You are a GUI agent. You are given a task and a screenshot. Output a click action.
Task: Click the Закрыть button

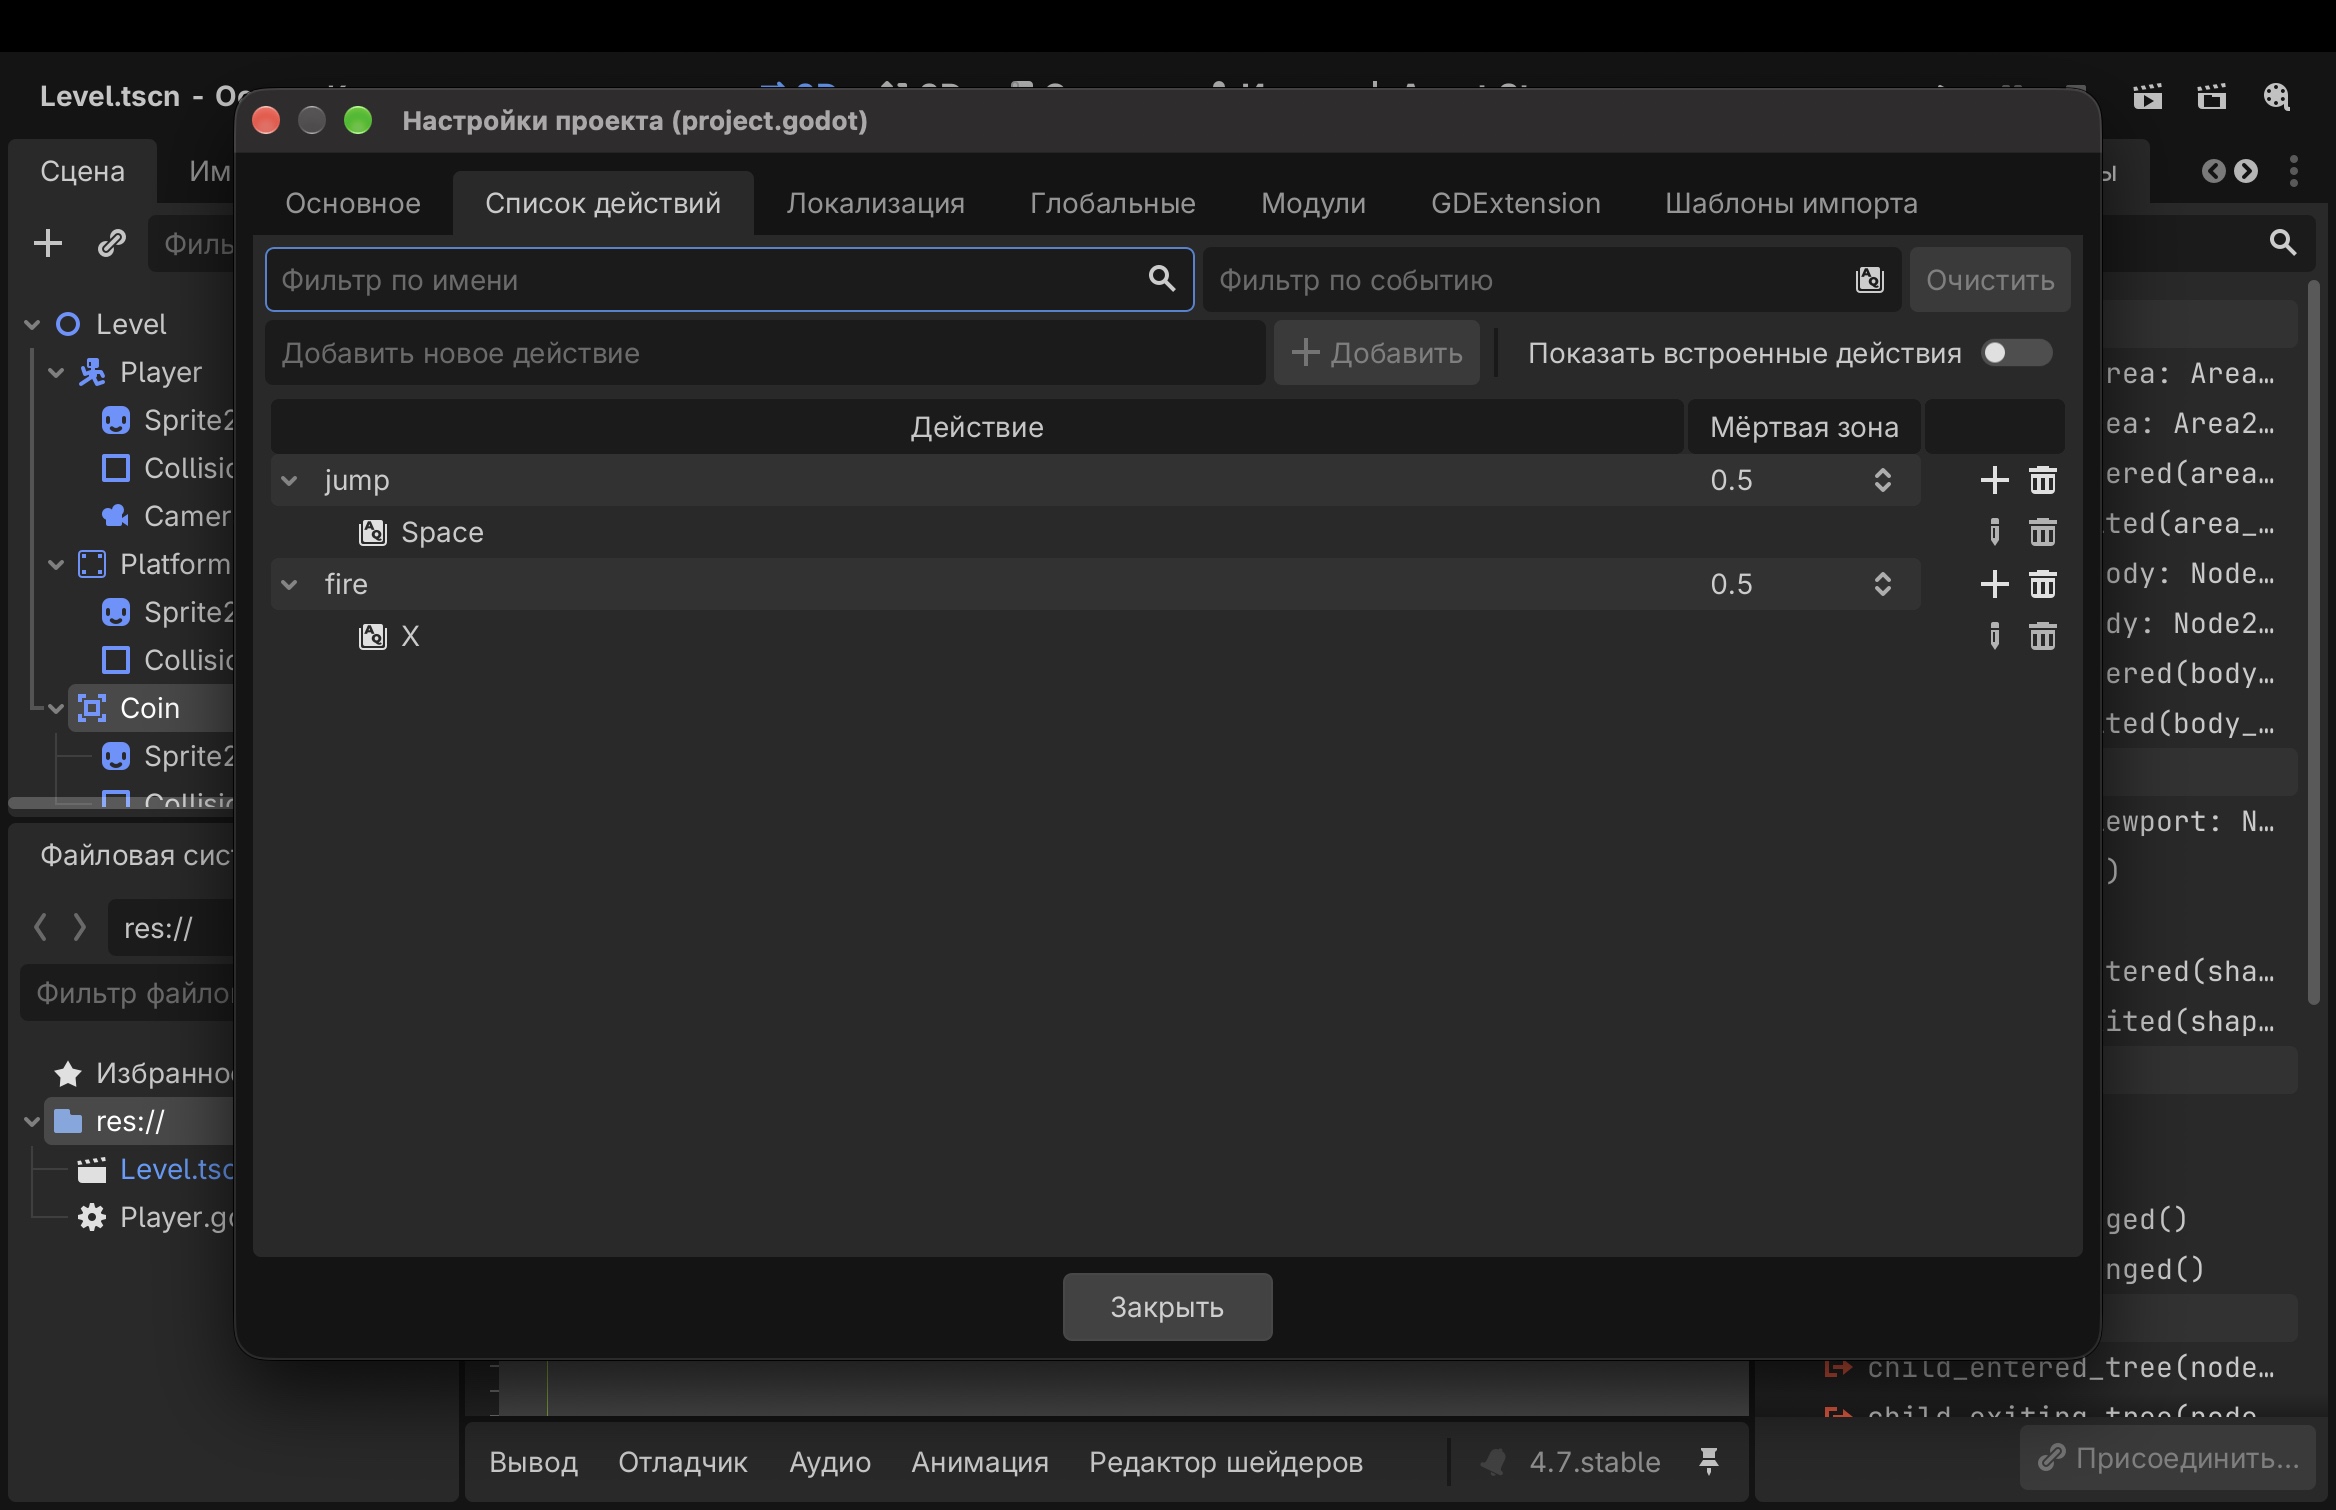pyautogui.click(x=1167, y=1307)
